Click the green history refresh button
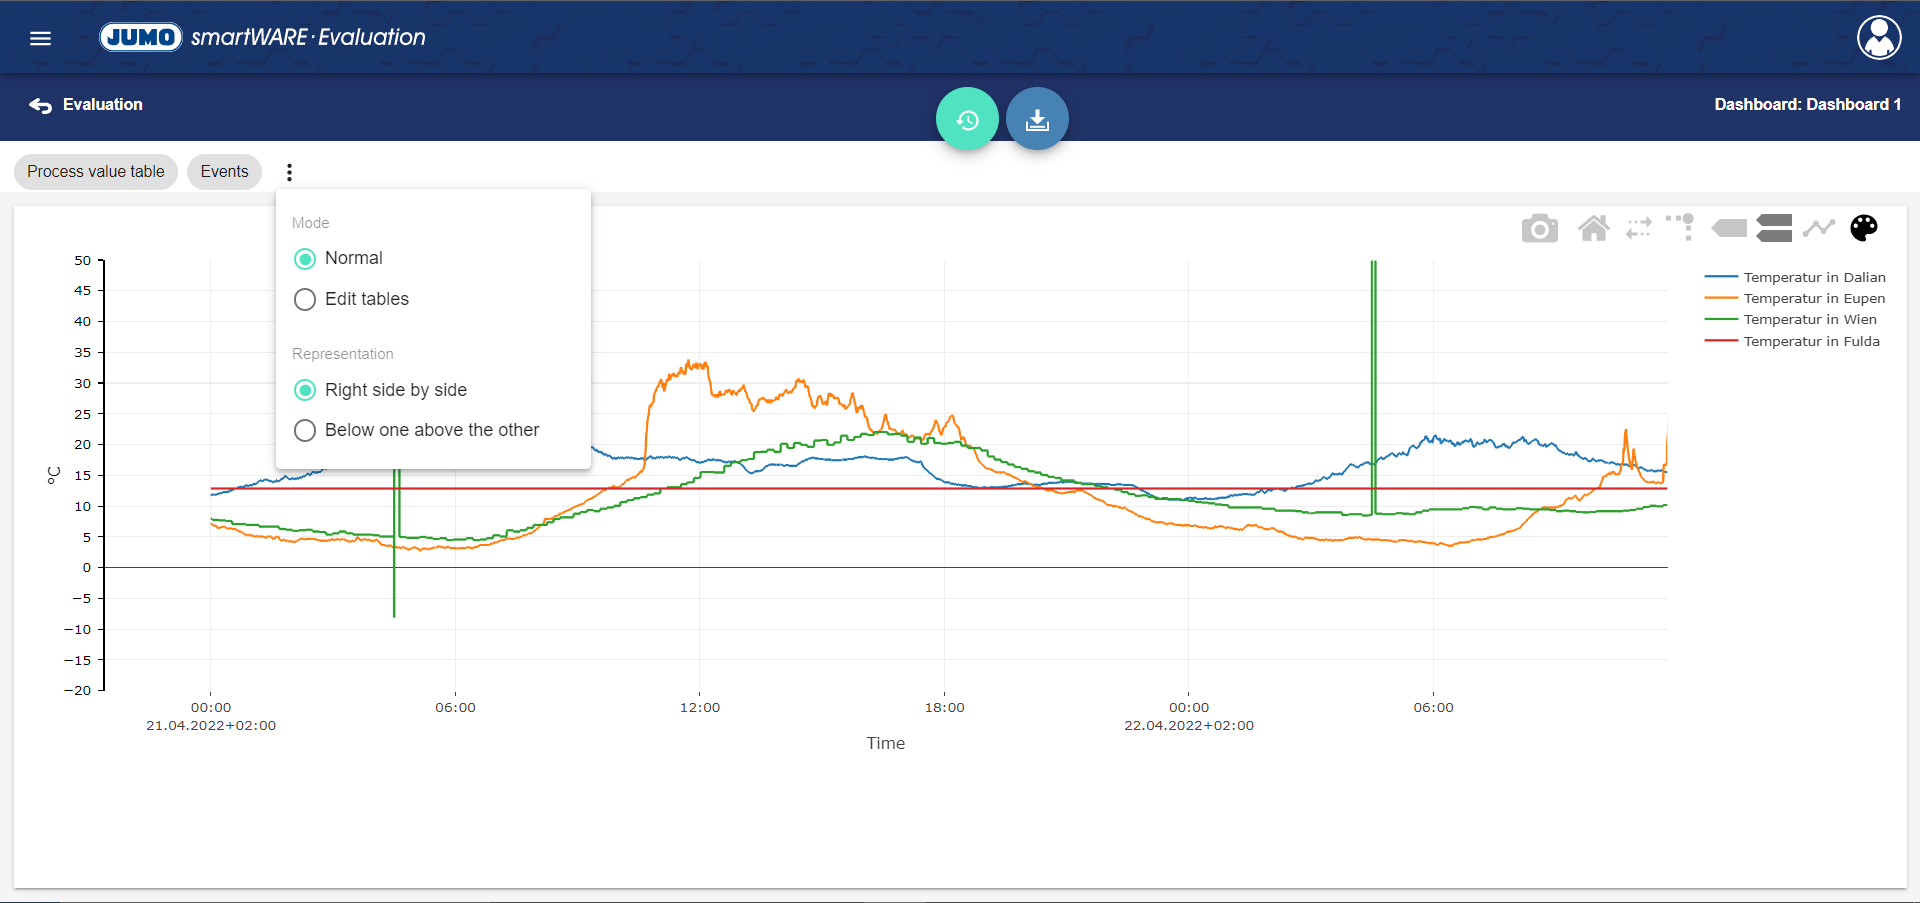The width and height of the screenshot is (1920, 903). click(966, 119)
